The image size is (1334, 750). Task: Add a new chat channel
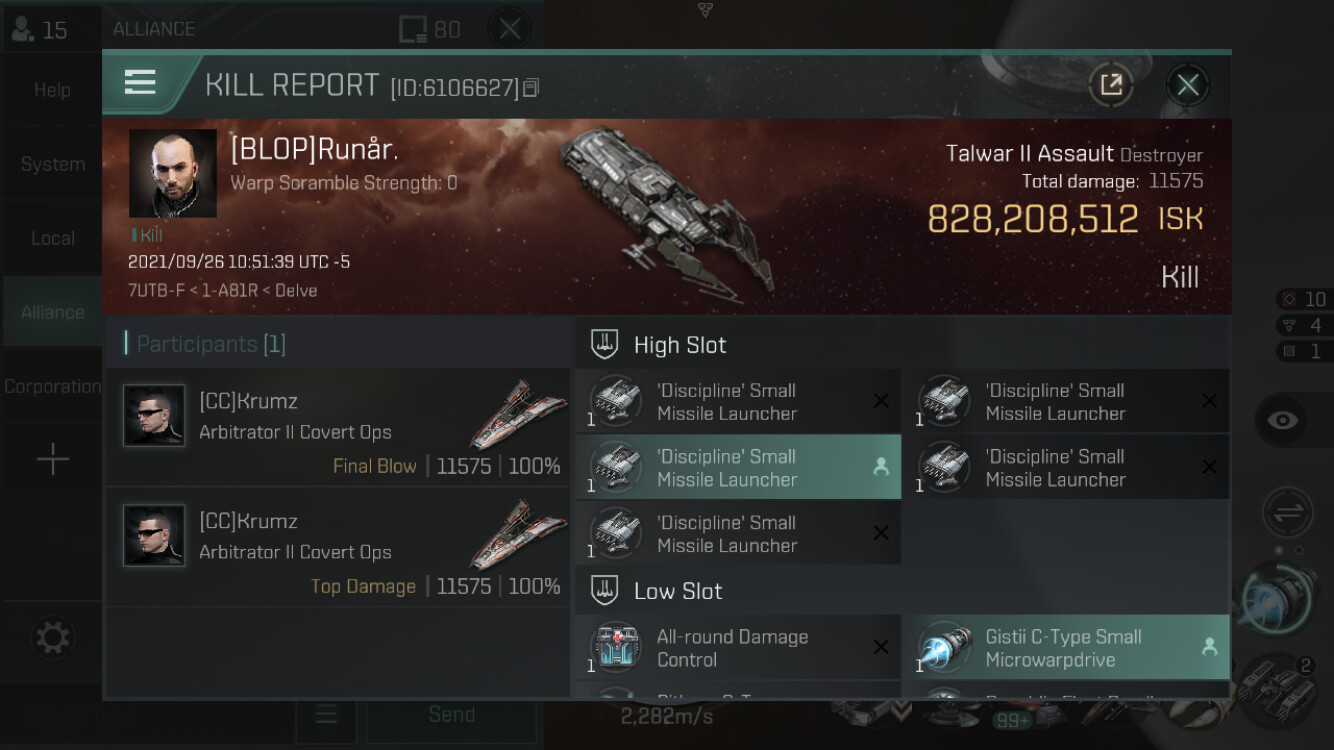point(52,460)
